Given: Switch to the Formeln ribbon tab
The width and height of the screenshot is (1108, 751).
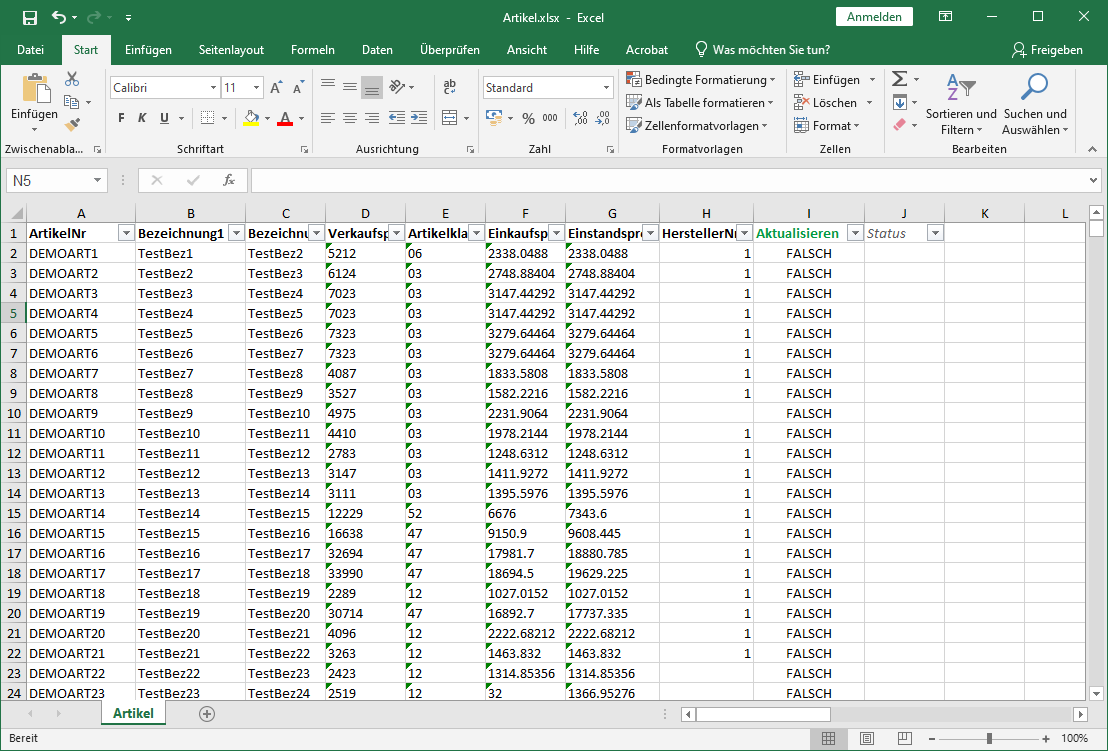Looking at the screenshot, I should pos(312,49).
